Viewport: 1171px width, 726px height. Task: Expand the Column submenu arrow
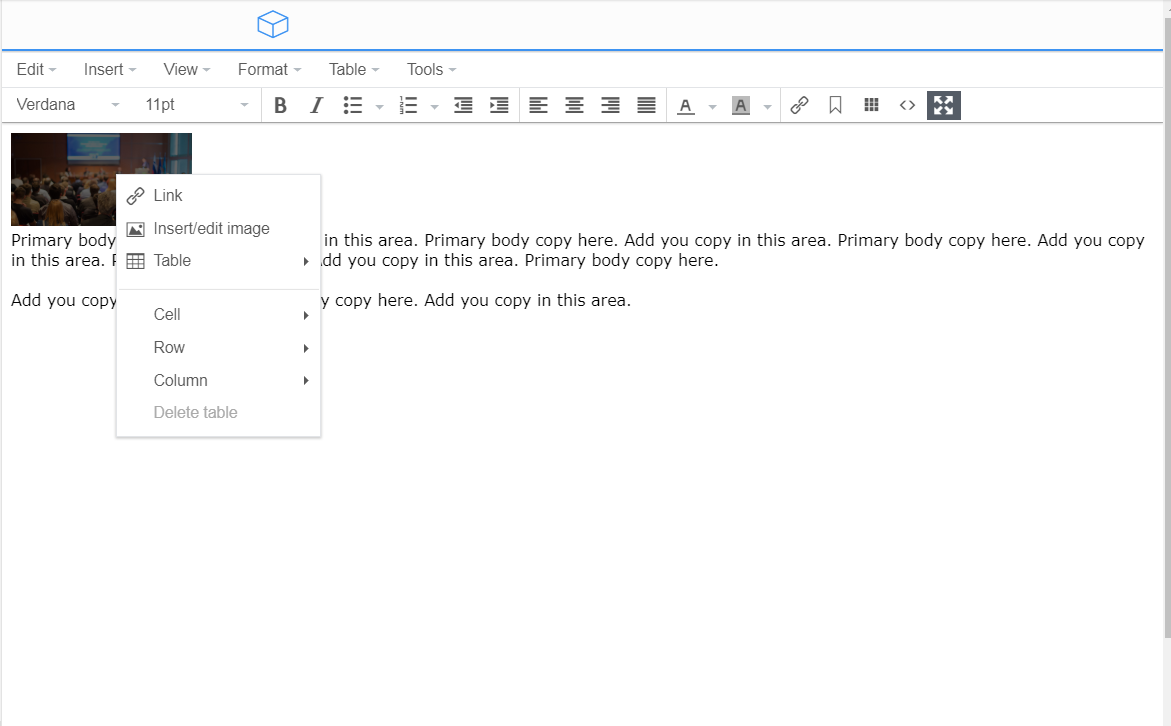click(x=306, y=381)
